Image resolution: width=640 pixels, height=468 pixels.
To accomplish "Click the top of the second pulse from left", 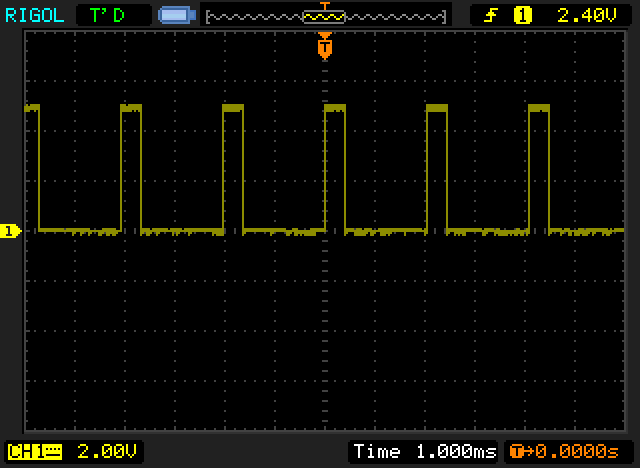I will 131,106.
